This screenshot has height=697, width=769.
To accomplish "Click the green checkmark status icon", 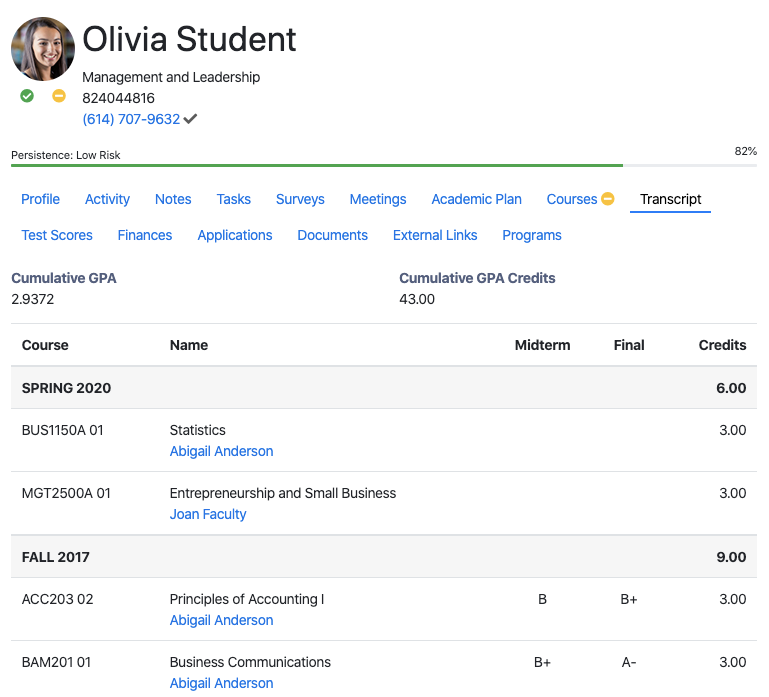I will pyautogui.click(x=27, y=96).
